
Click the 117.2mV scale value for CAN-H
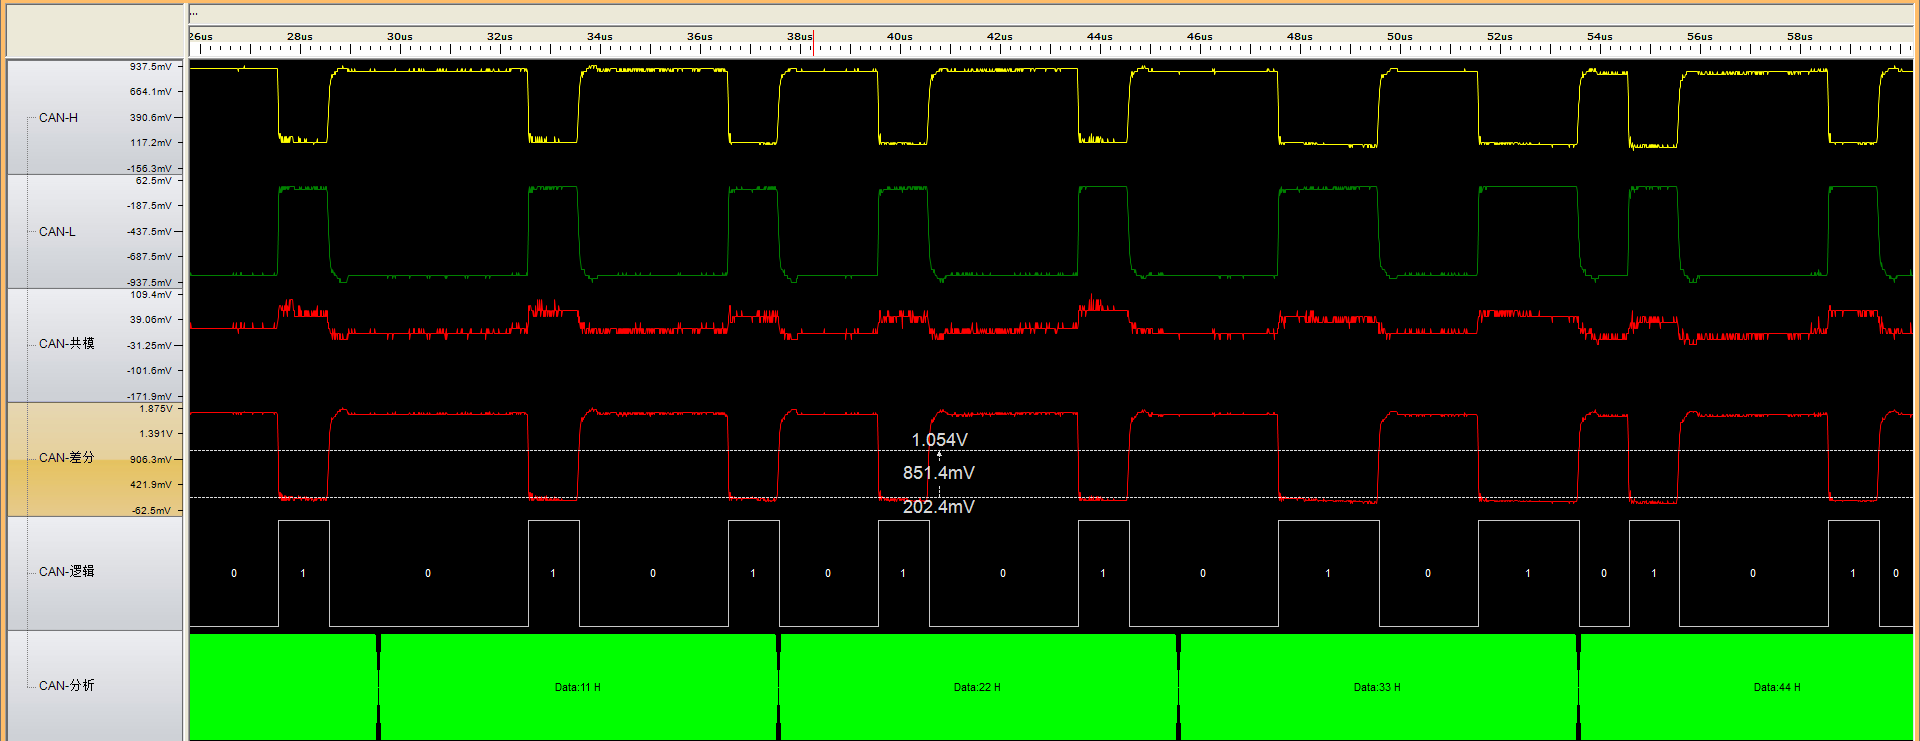tap(151, 143)
